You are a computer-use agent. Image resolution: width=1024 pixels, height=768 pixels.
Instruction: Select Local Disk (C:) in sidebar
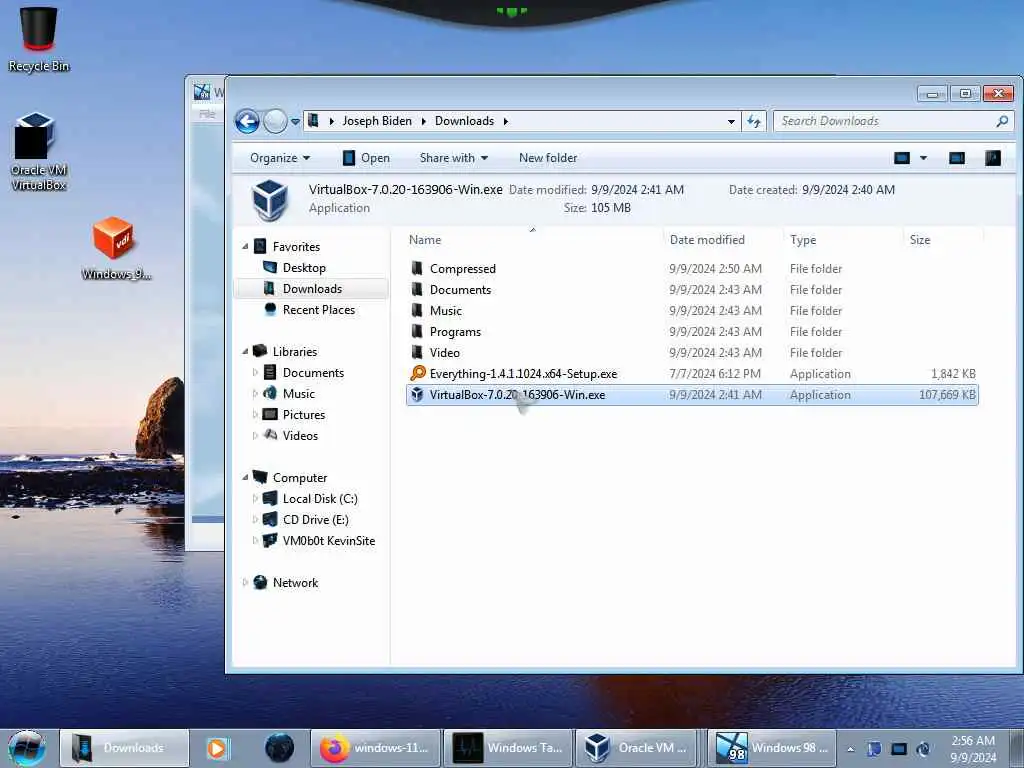coord(320,499)
